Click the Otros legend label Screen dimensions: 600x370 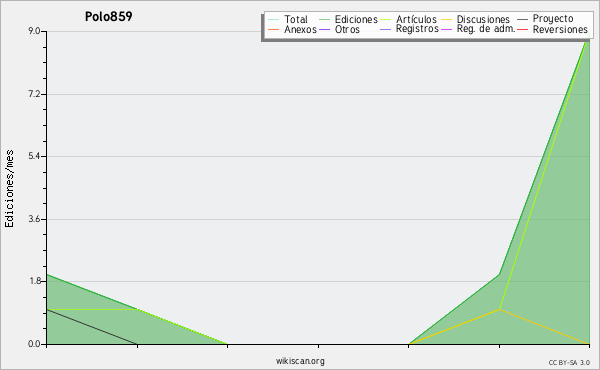coord(347,29)
